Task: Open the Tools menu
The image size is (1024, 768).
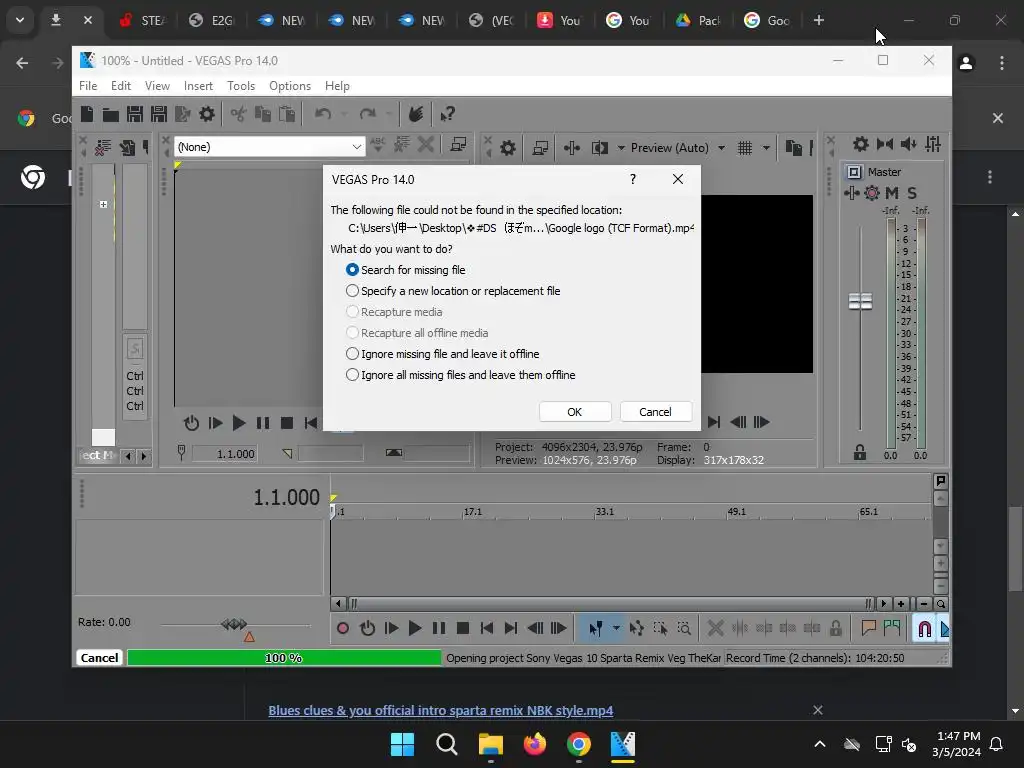Action: pyautogui.click(x=241, y=86)
